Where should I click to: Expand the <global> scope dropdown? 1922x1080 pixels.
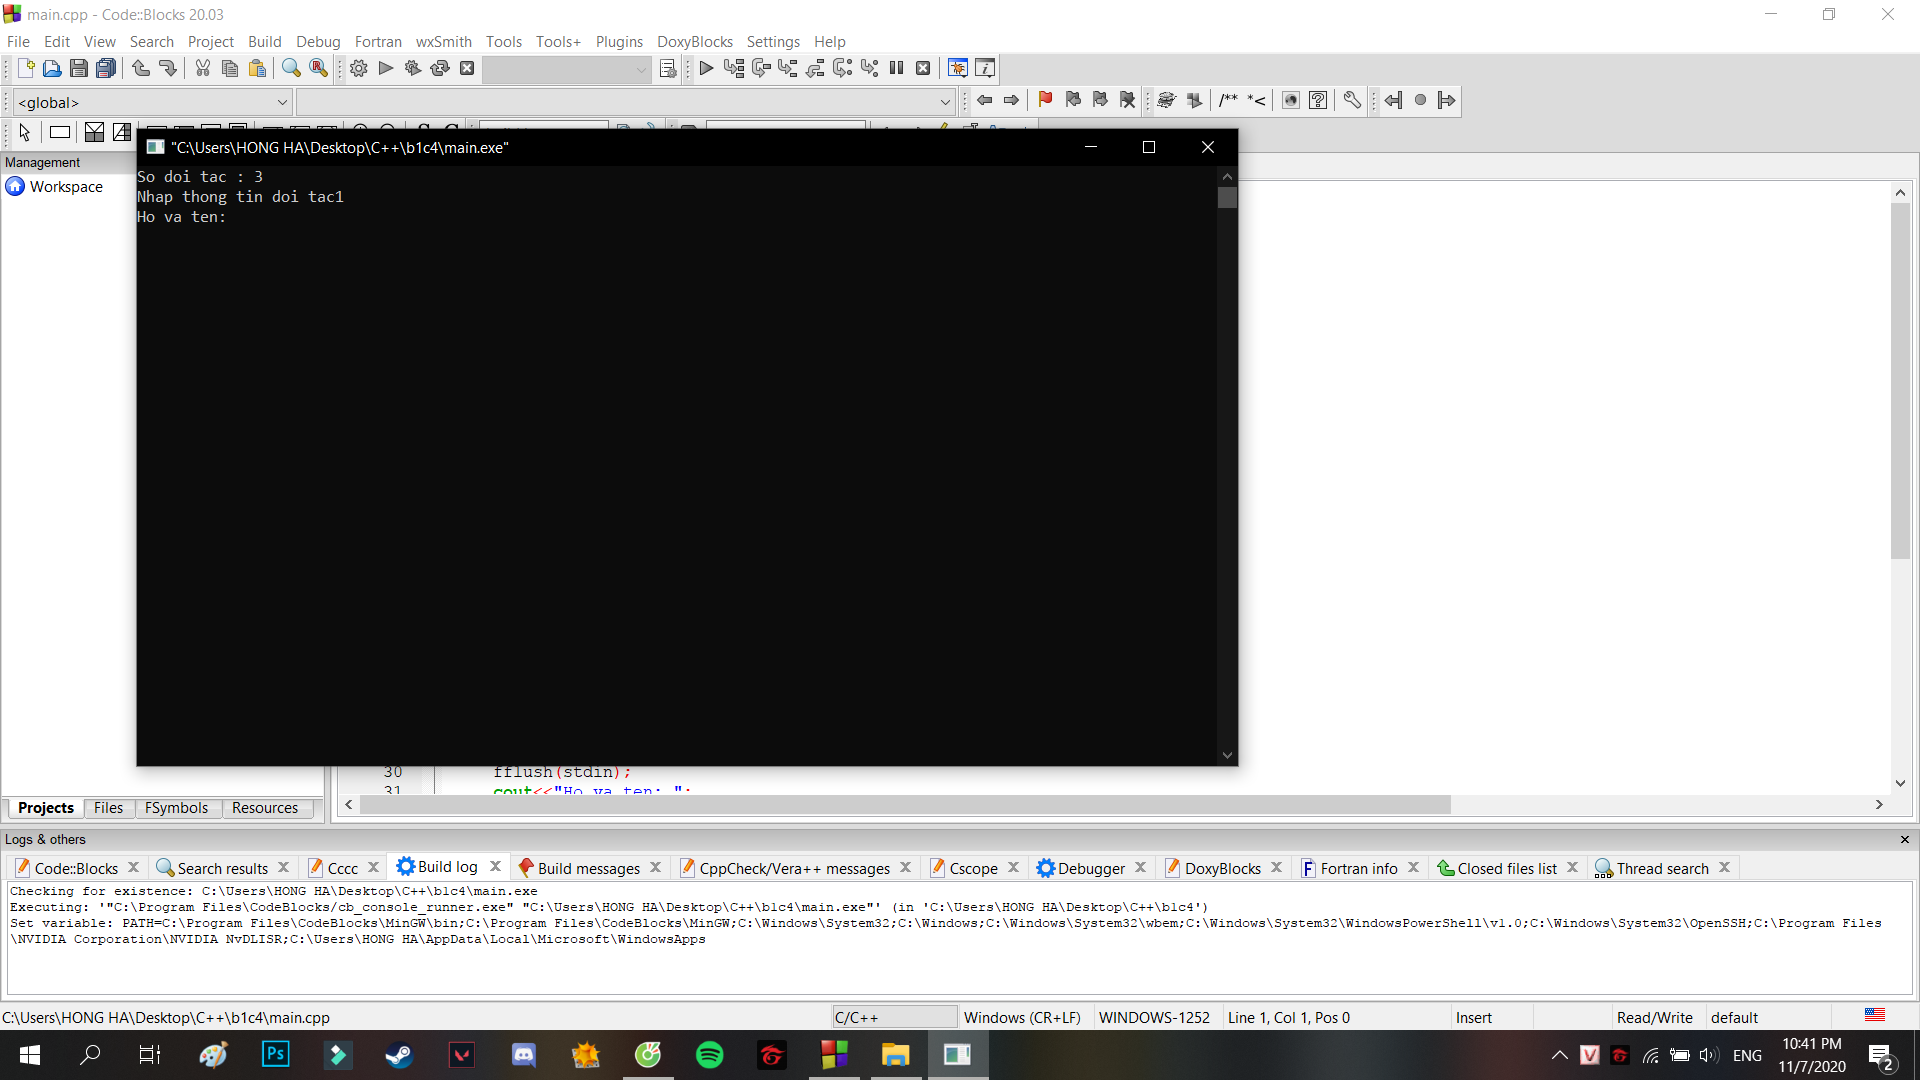pyautogui.click(x=282, y=102)
